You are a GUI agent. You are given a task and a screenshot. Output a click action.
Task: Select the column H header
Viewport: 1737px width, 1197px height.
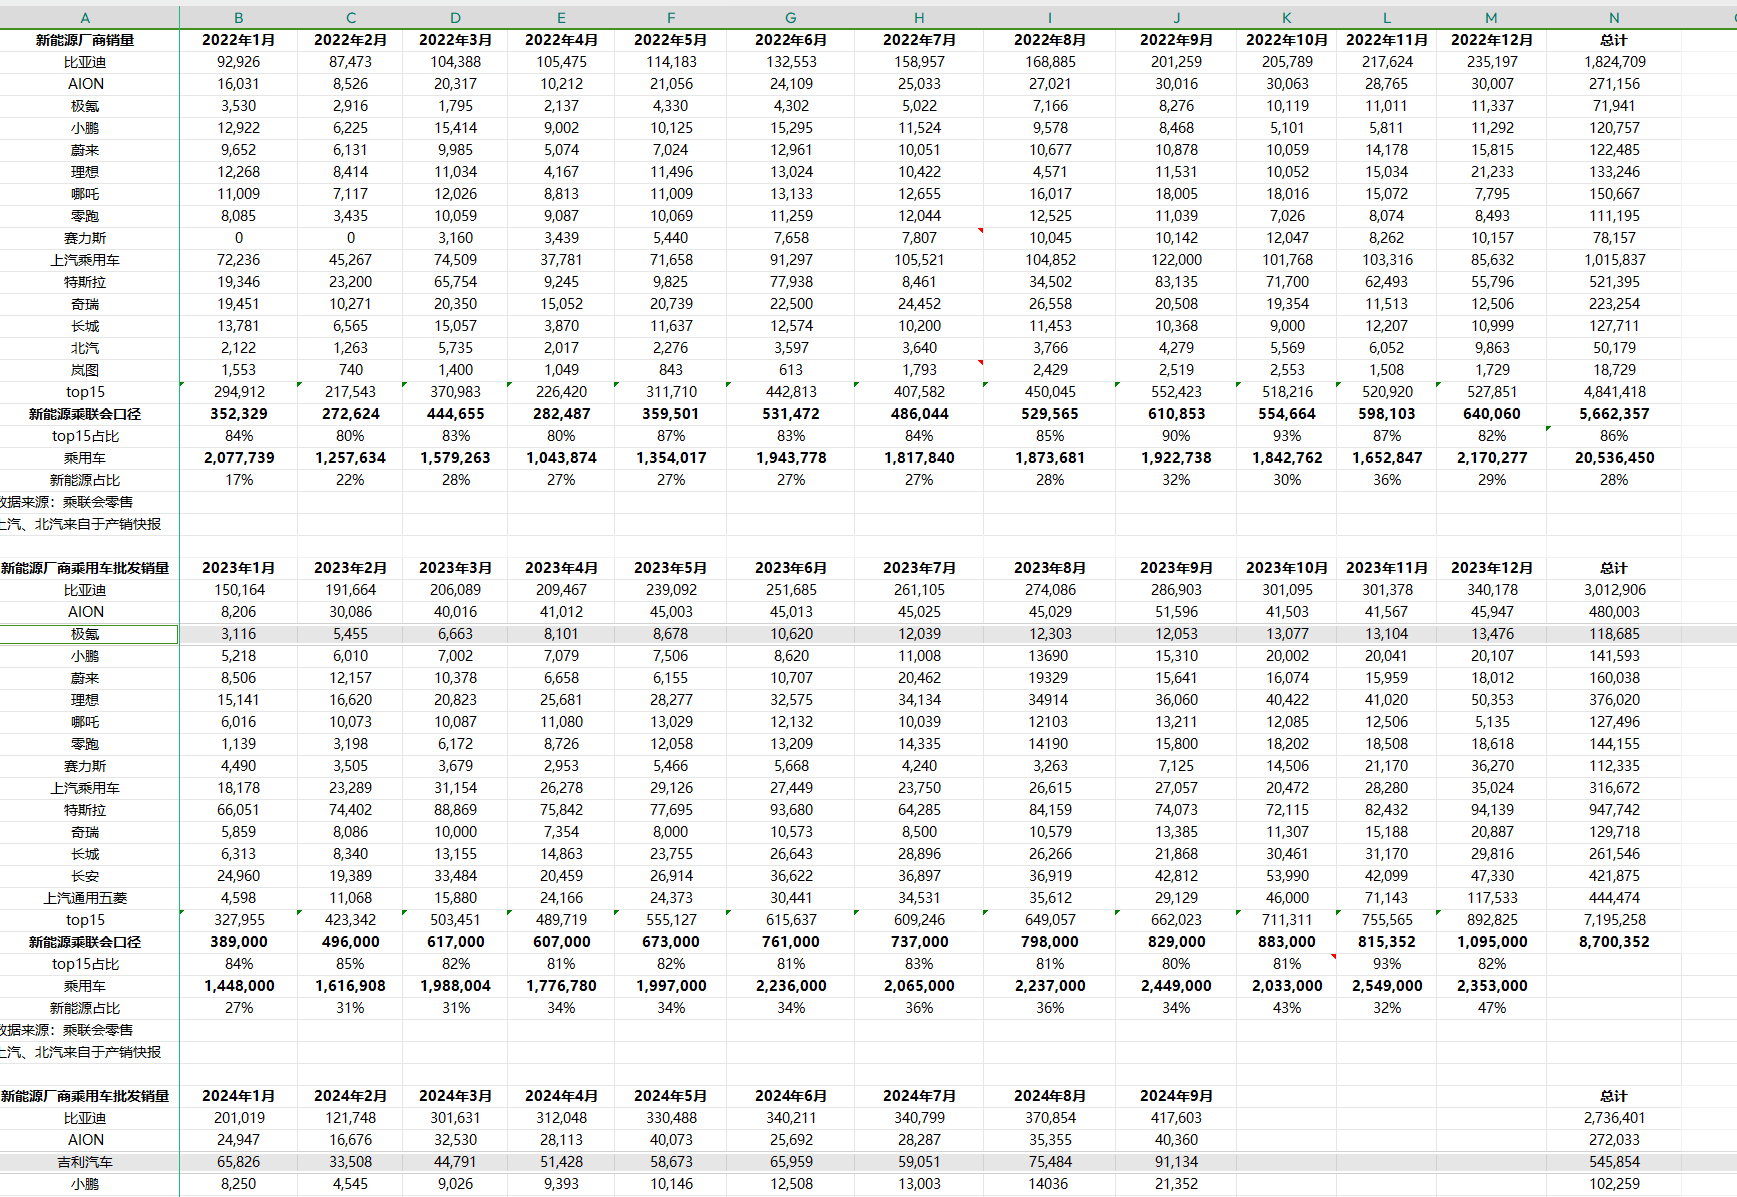[920, 18]
